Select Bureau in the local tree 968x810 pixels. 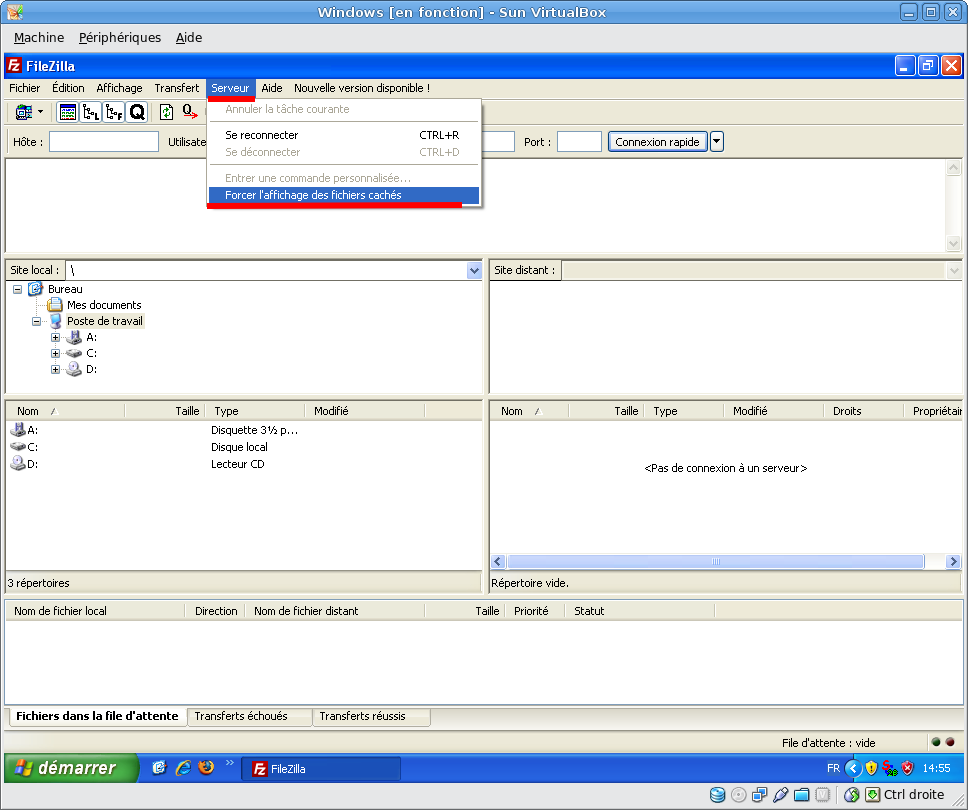65,289
